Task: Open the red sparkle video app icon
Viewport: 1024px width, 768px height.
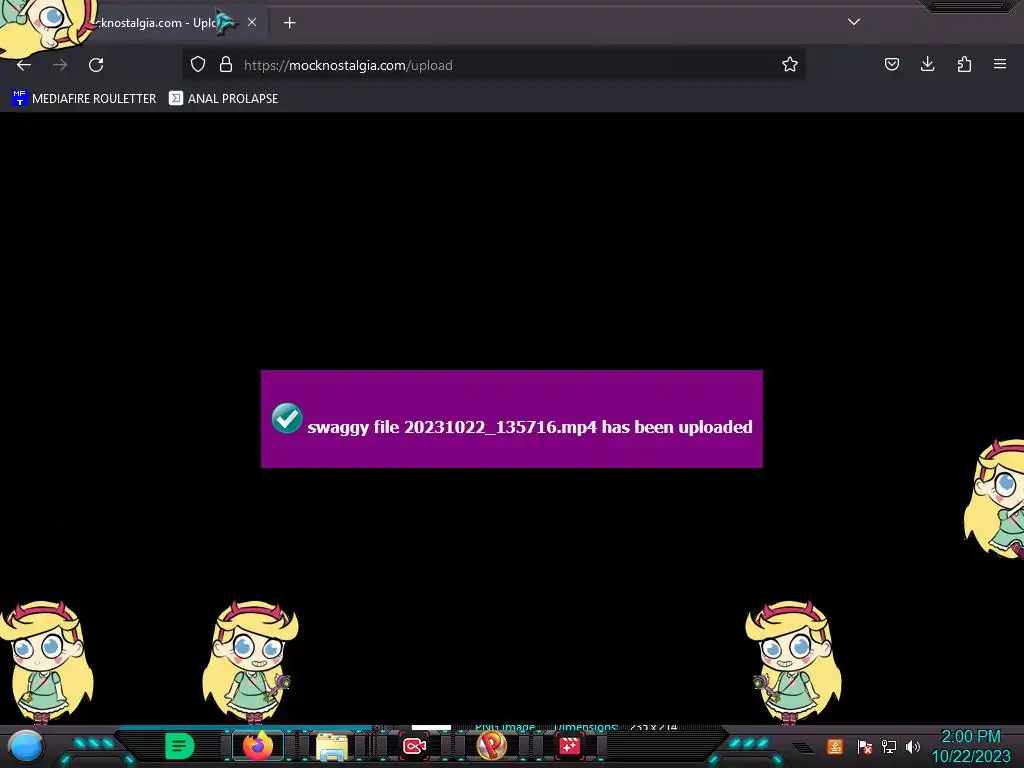Action: click(x=569, y=745)
